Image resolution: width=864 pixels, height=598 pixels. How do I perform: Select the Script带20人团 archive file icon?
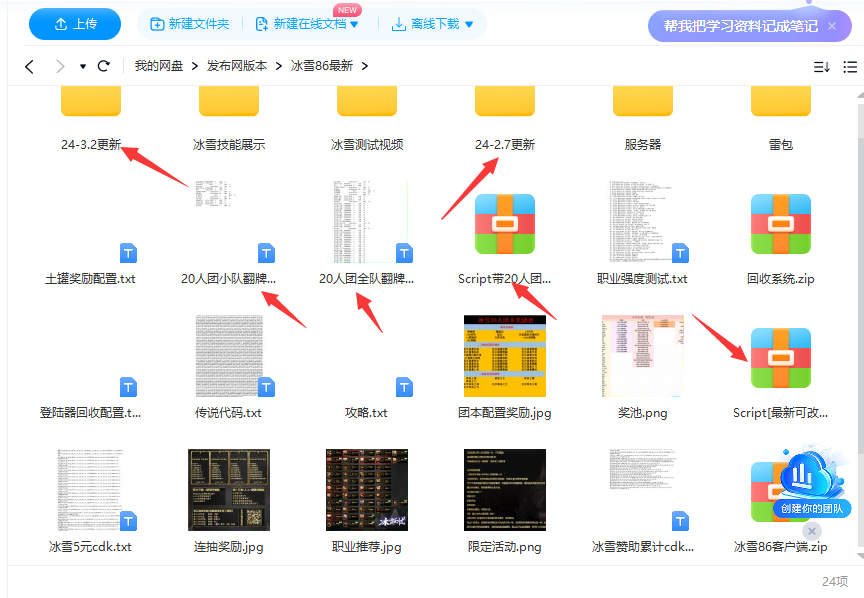click(x=504, y=223)
